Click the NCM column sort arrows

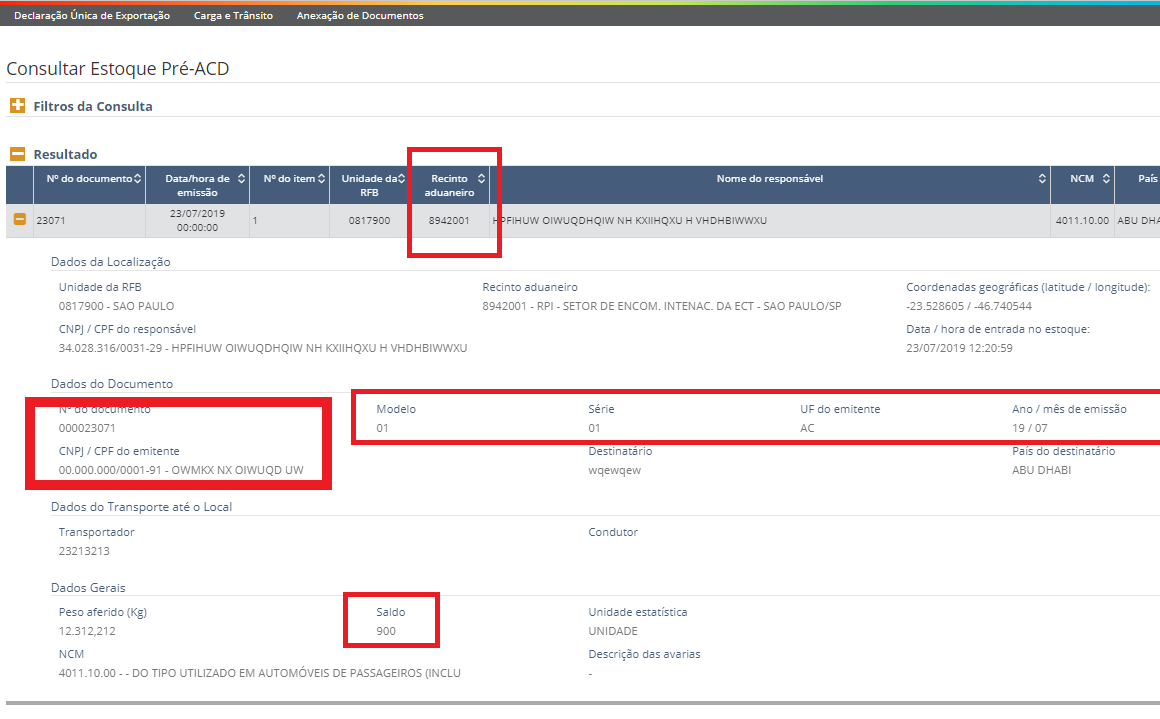click(1105, 179)
